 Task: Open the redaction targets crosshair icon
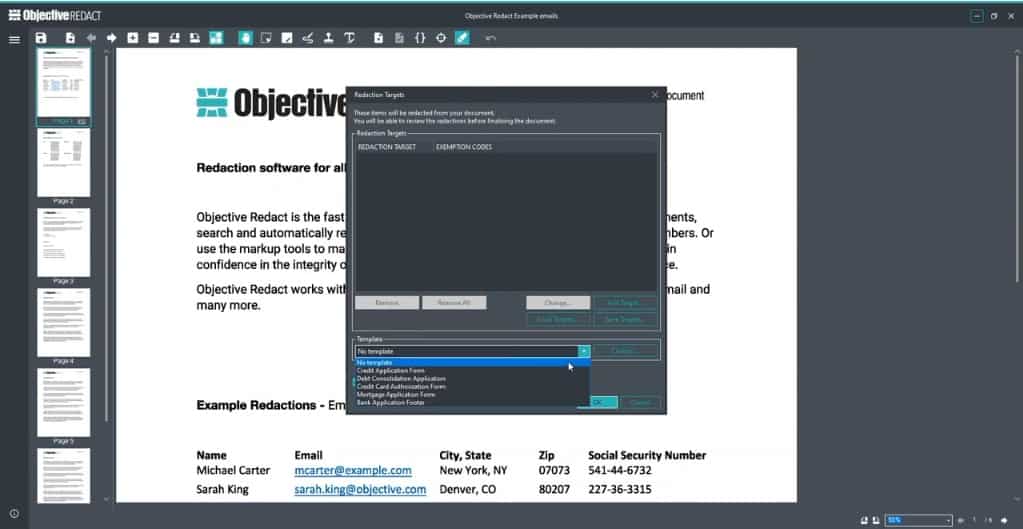(x=441, y=38)
